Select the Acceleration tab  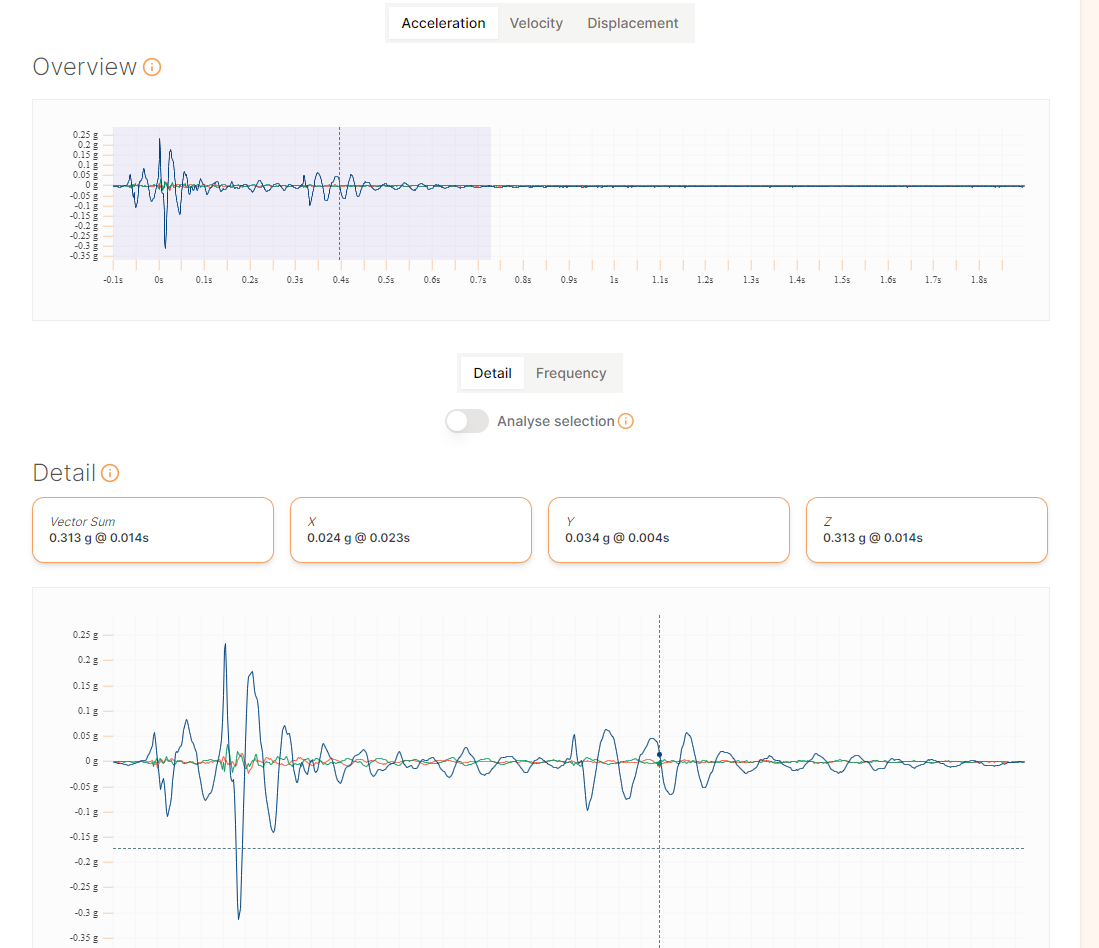[x=443, y=23]
